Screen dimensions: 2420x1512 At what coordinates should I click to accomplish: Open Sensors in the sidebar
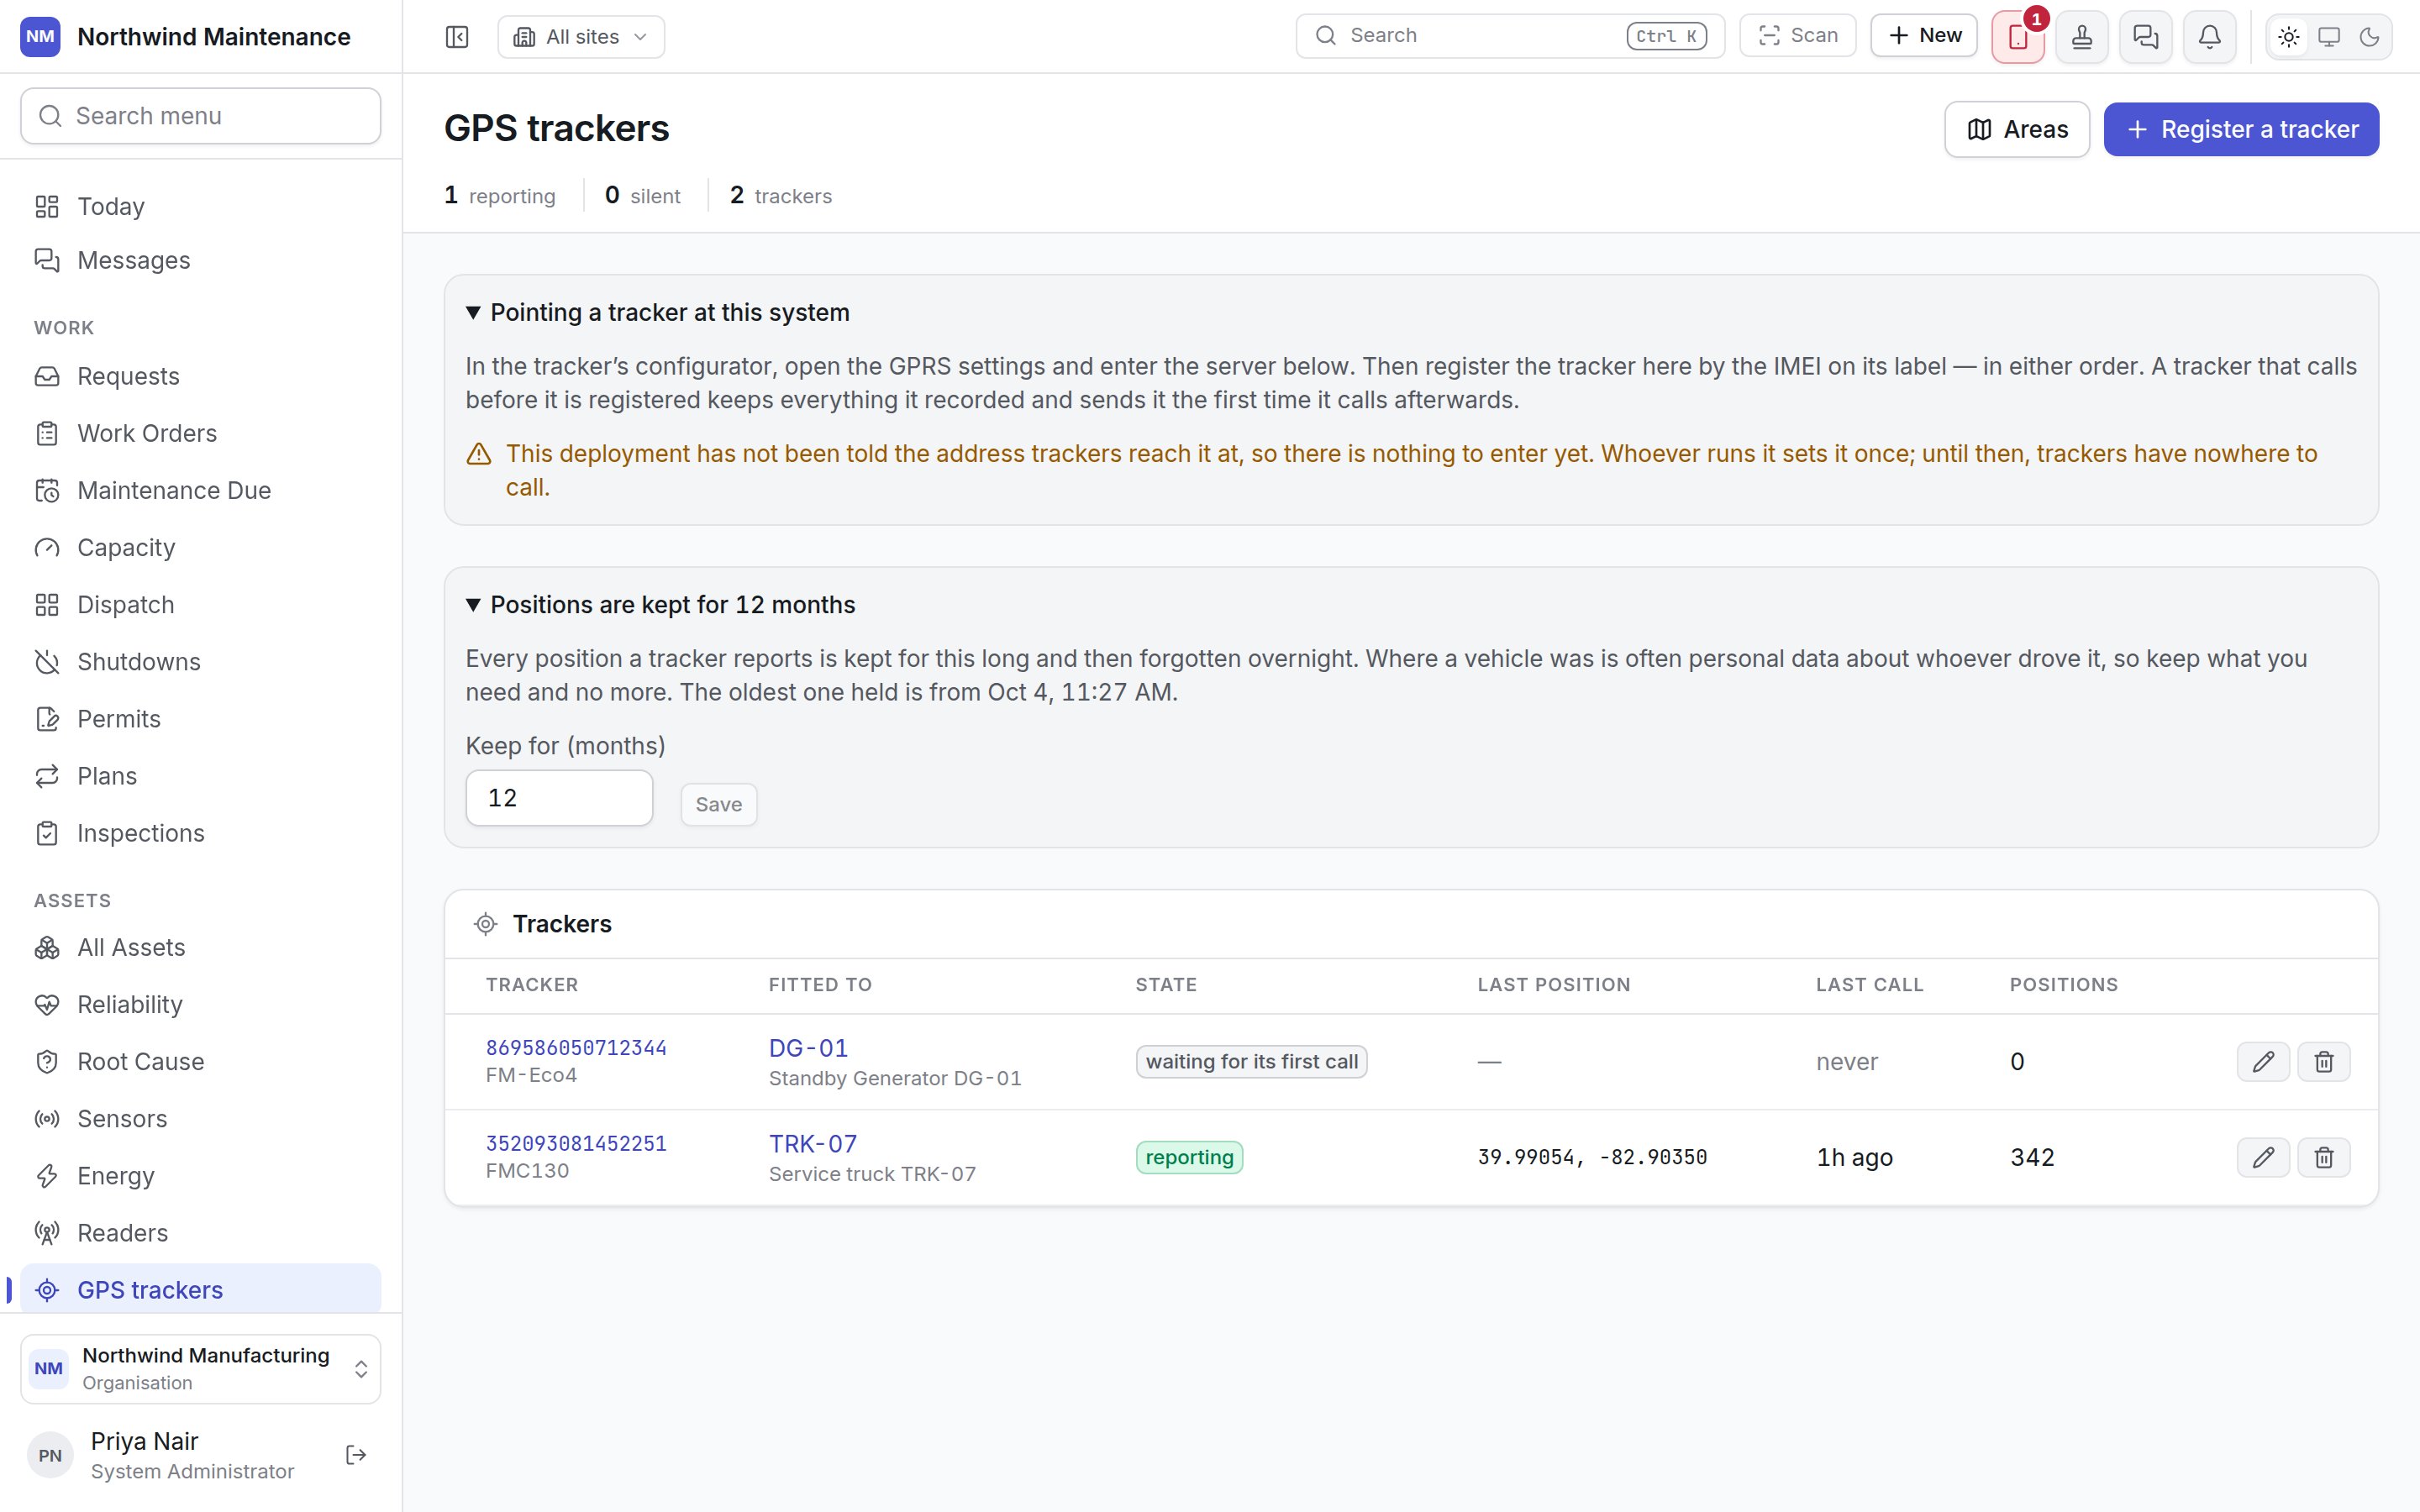201,1118
